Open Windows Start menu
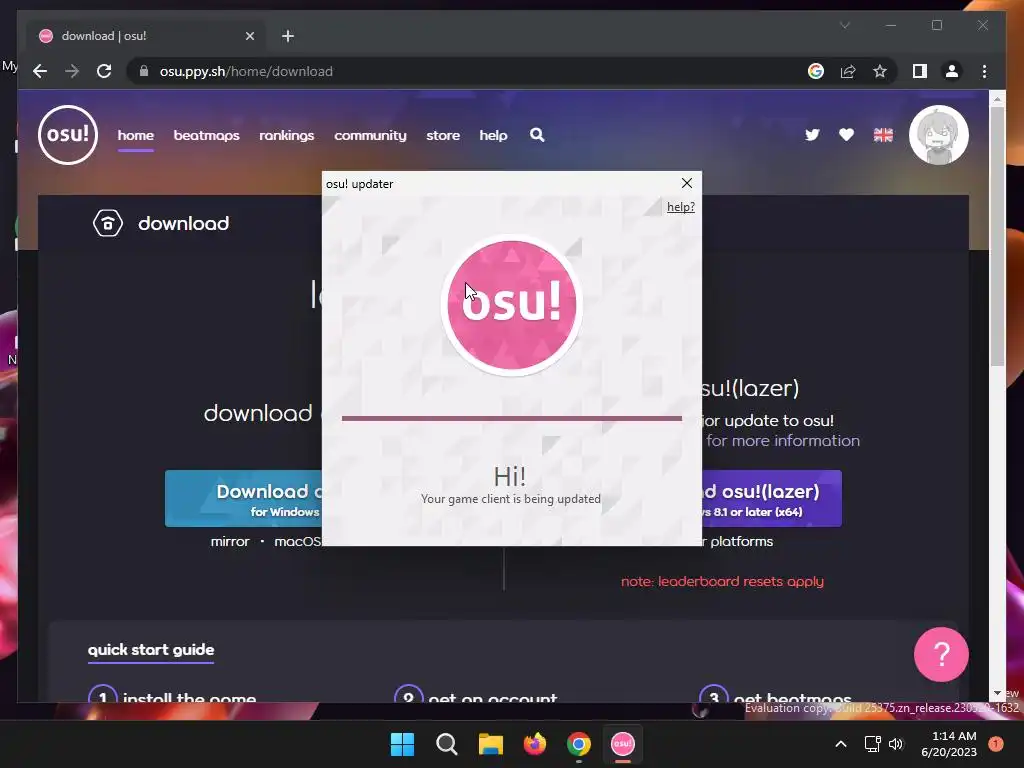Screen dimensions: 1024x768 click(402, 744)
